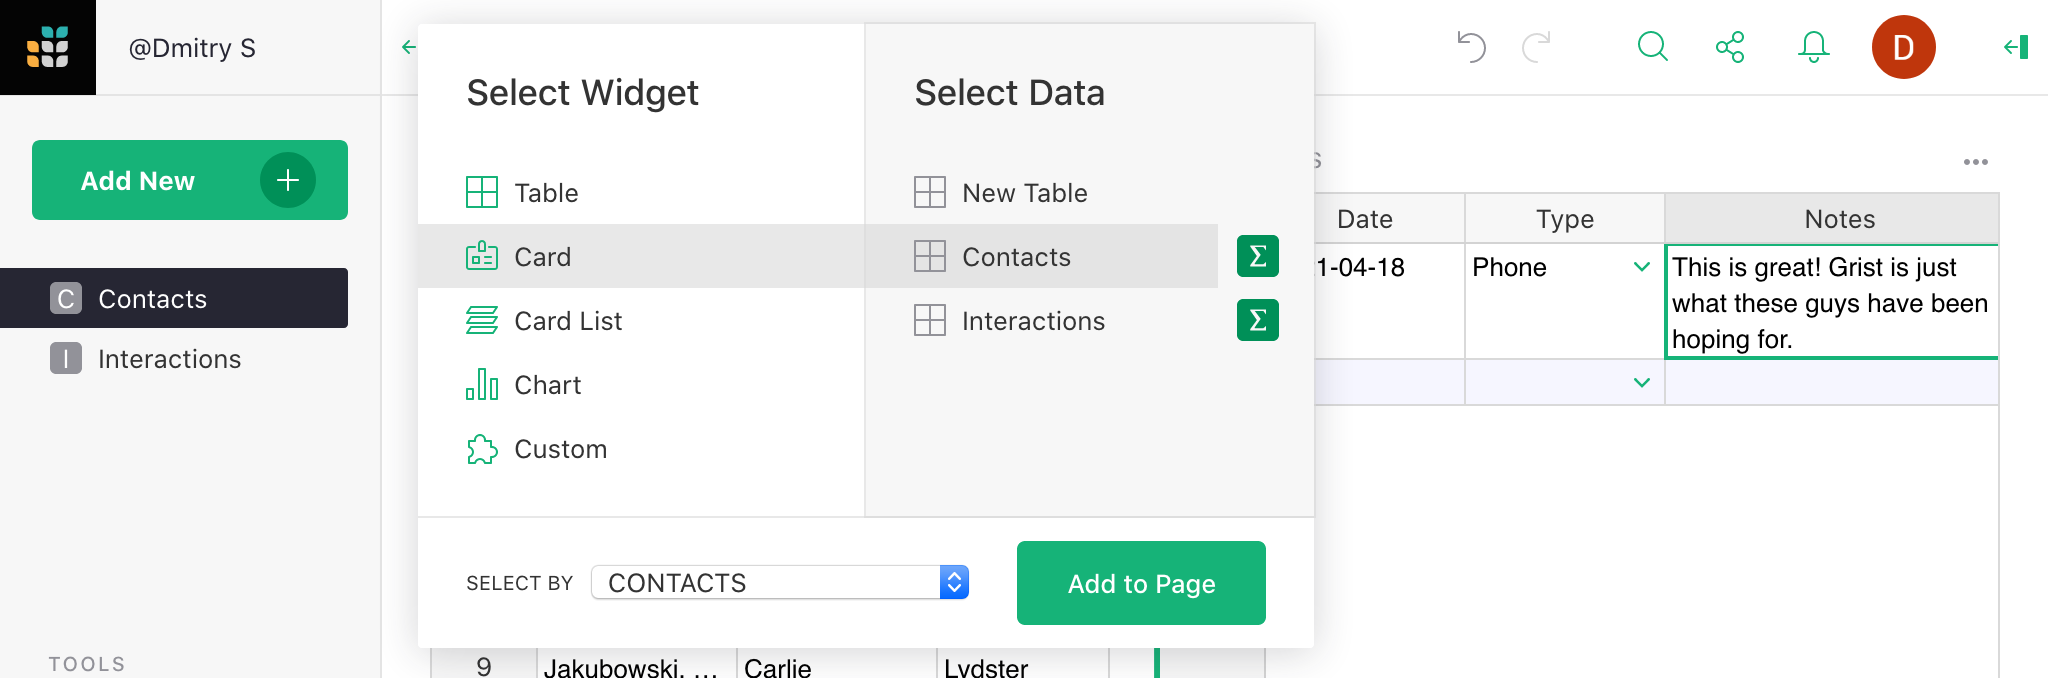This screenshot has width=2048, height=678.
Task: Open the Type dropdown showing Phone
Action: point(1640,267)
